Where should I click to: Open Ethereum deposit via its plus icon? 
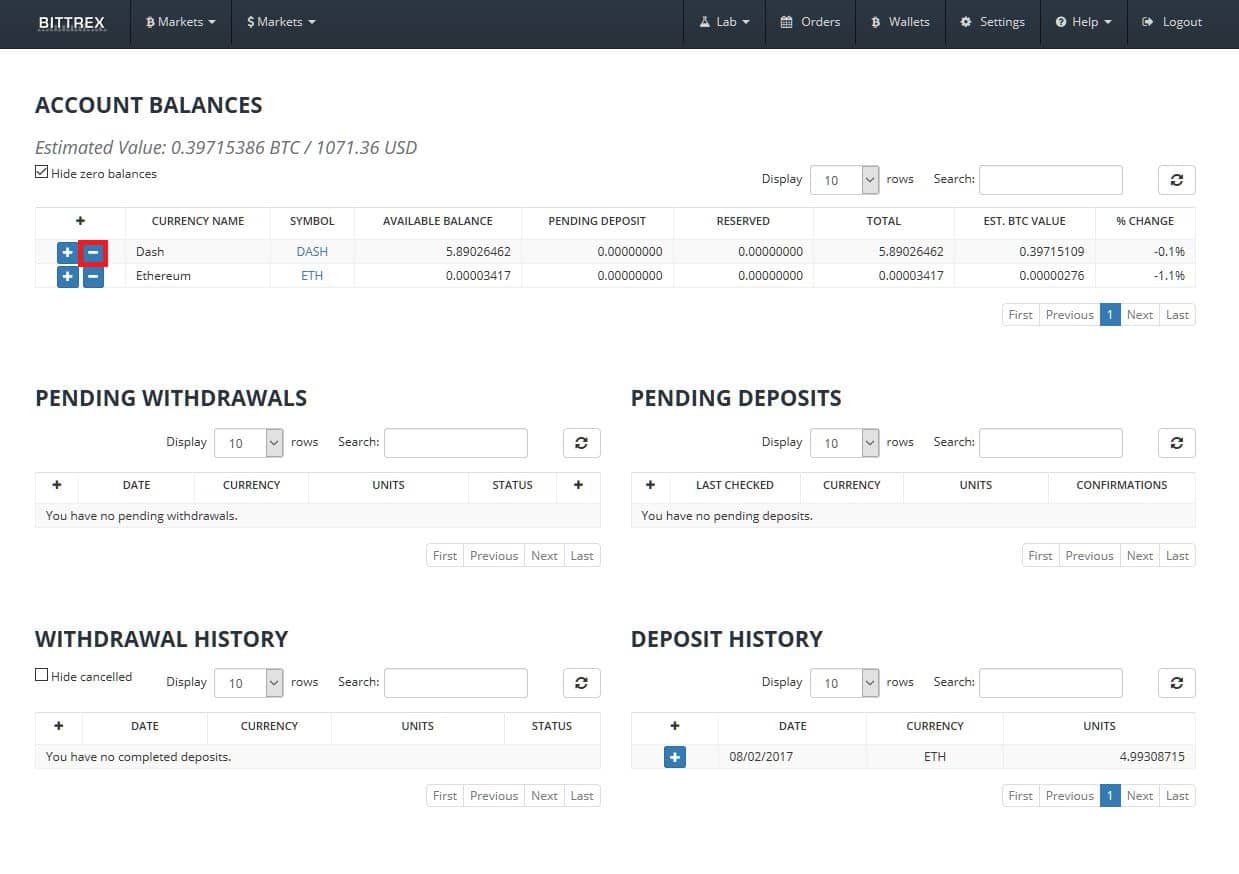point(67,276)
